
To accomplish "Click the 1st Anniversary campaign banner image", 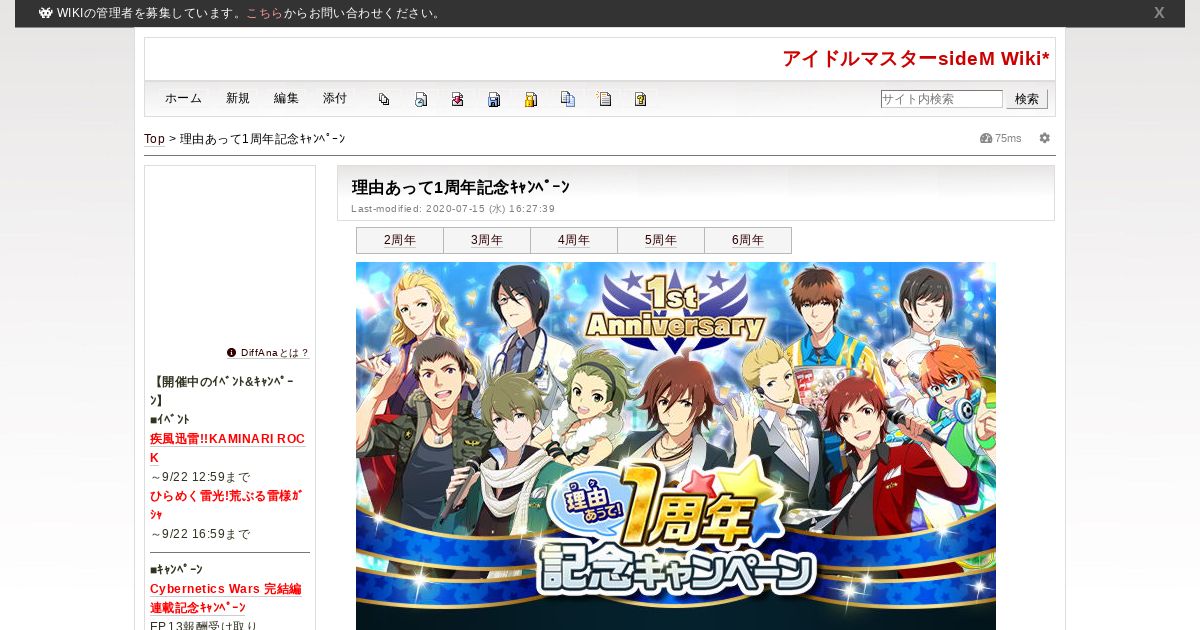I will pyautogui.click(x=676, y=446).
